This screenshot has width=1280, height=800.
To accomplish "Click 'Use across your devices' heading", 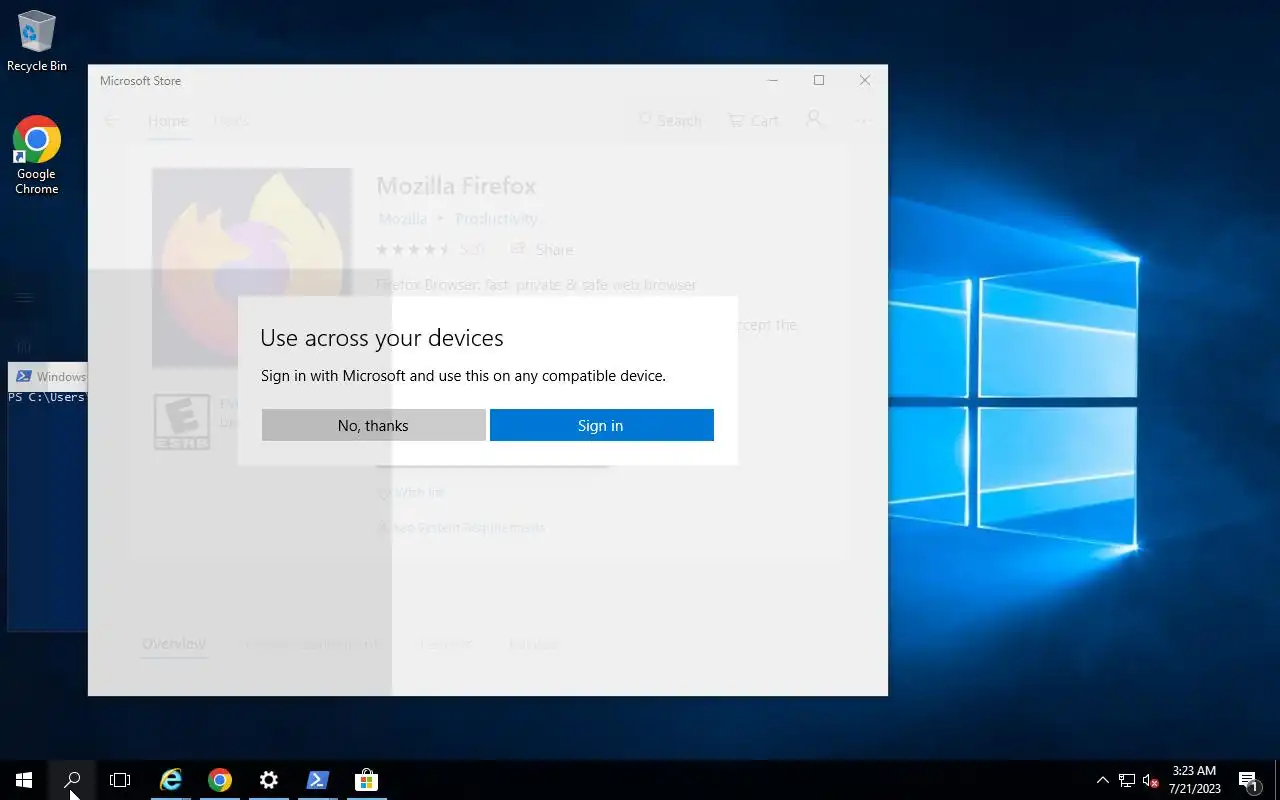I will [x=382, y=338].
